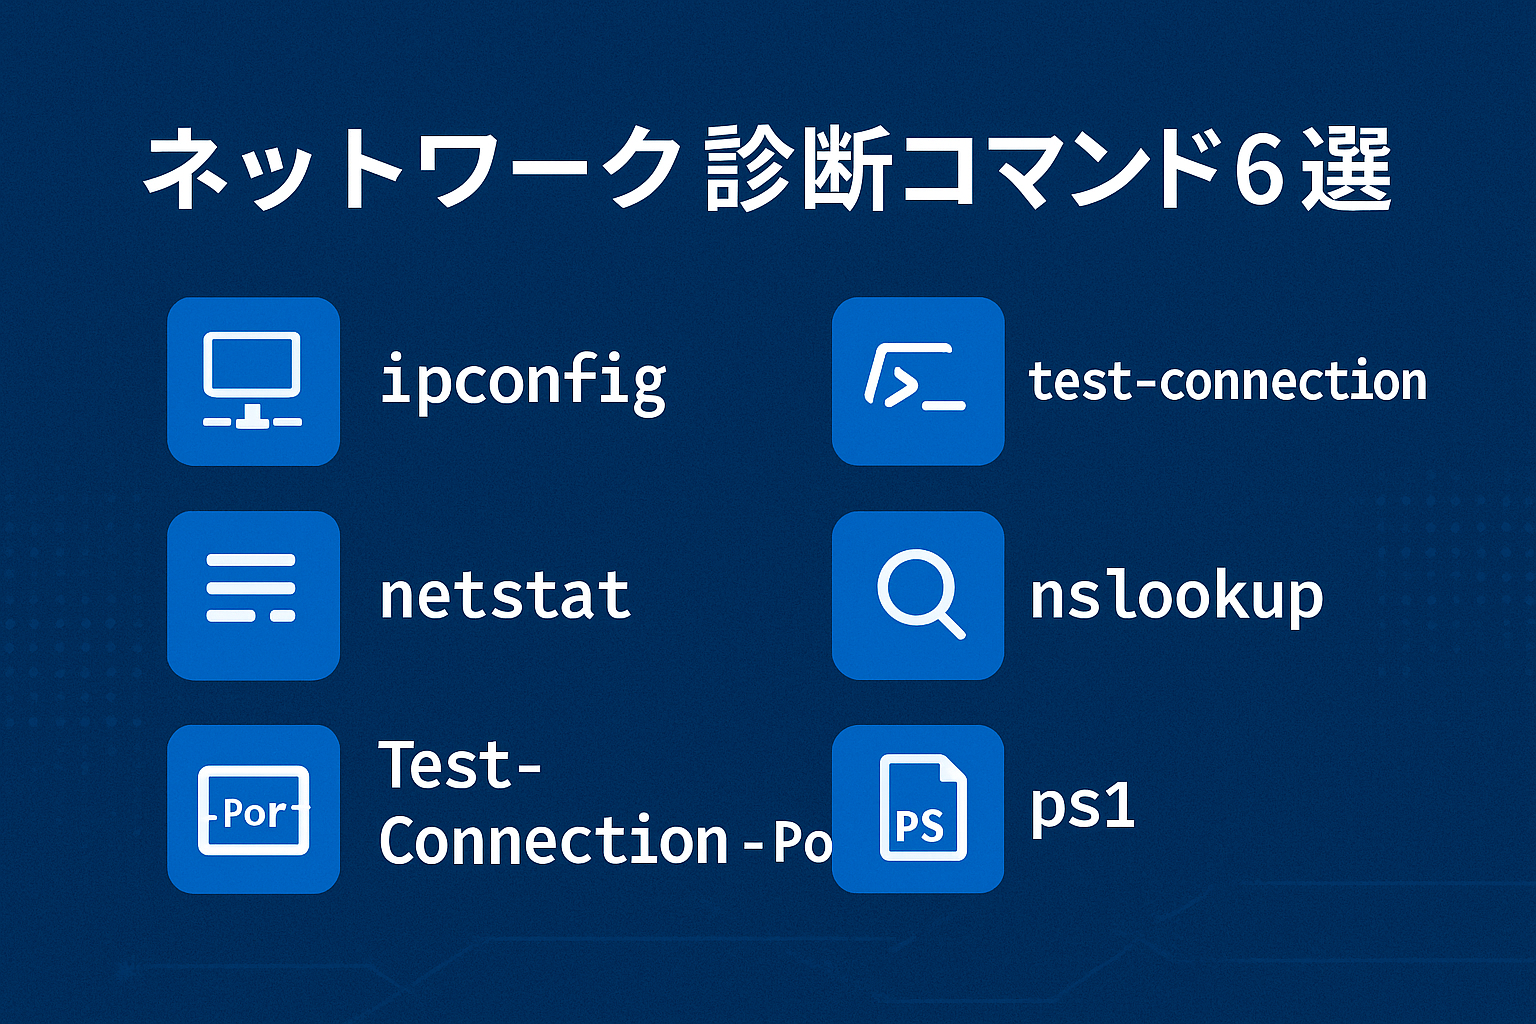Click the ps1 text label
Image resolution: width=1536 pixels, height=1024 pixels.
1083,806
